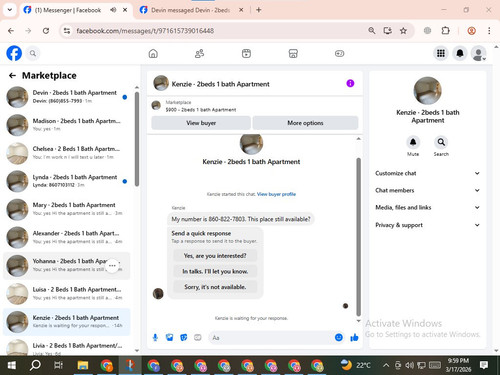Open the tab search dropdown arrow
Viewport: 500px width, 375px height.
click(10, 10)
